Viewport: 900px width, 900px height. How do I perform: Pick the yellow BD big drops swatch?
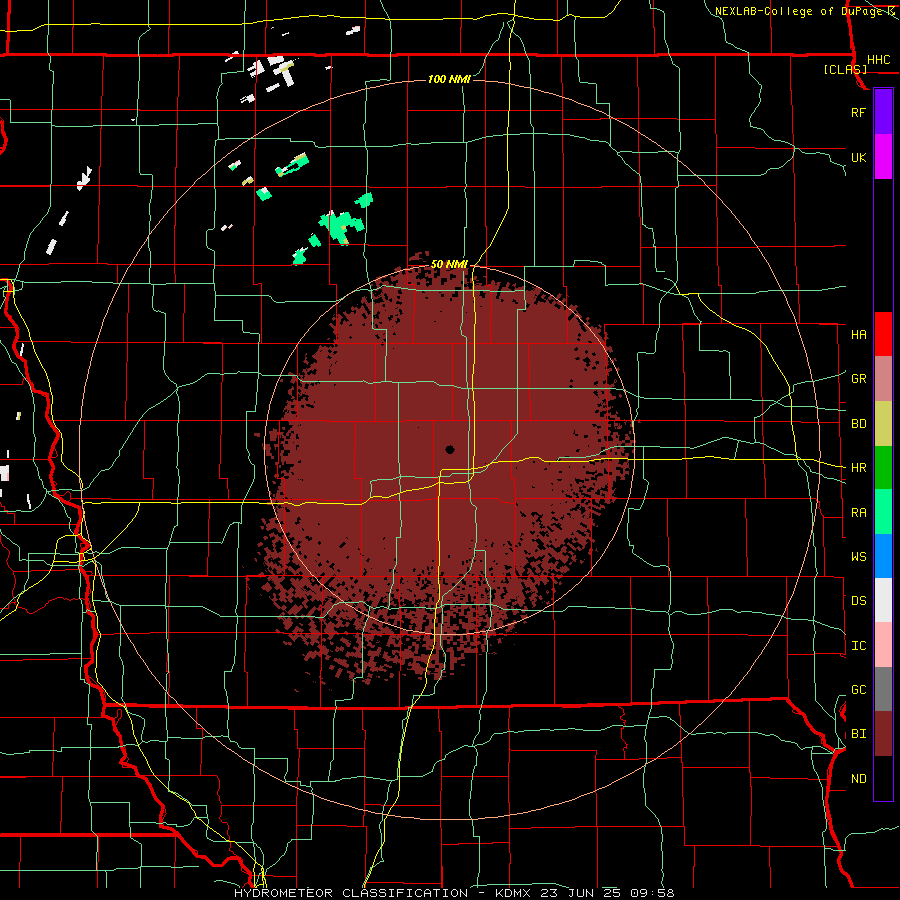pos(883,423)
